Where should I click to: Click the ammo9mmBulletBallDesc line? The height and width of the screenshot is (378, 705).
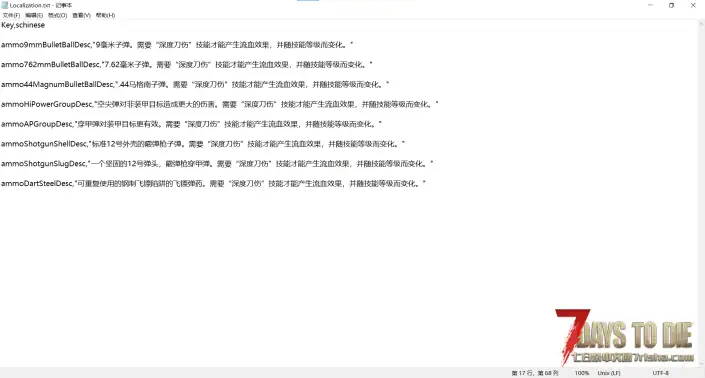point(177,45)
